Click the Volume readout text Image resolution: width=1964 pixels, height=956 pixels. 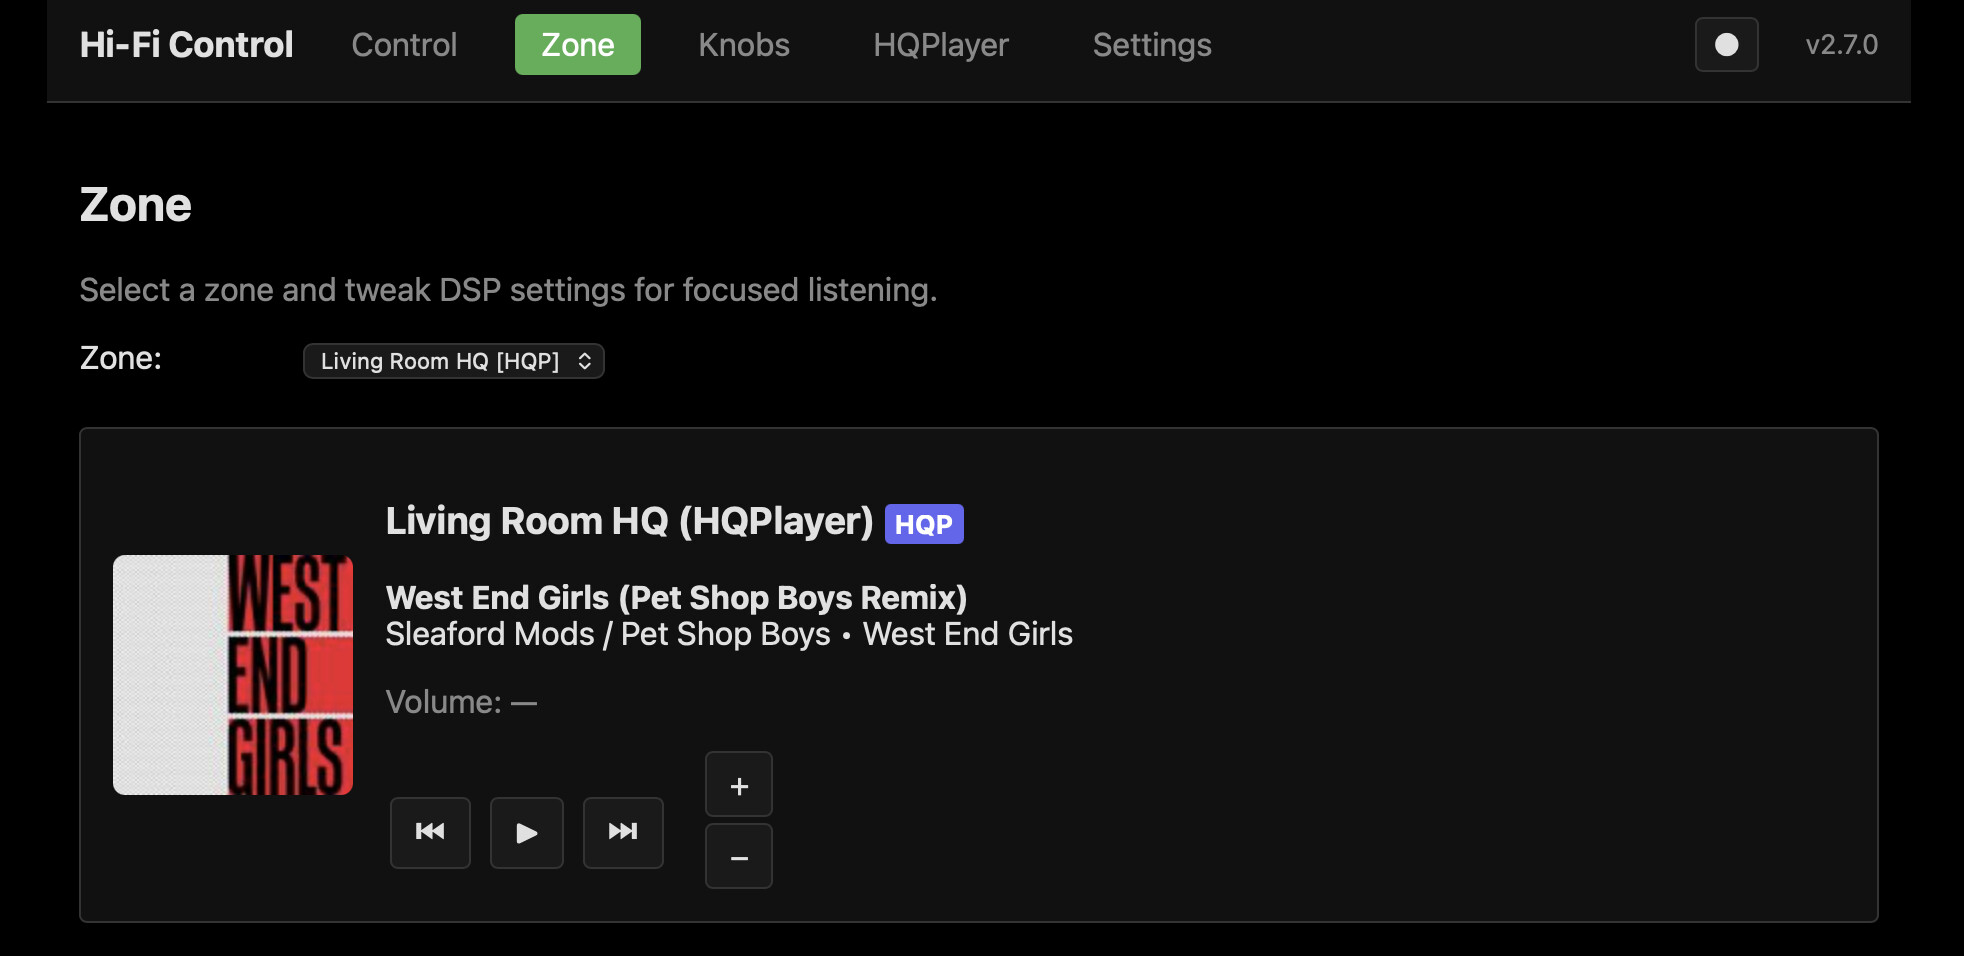[x=461, y=702]
